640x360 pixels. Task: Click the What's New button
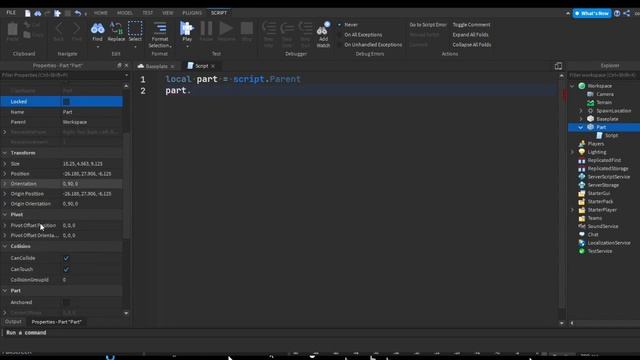(x=592, y=13)
